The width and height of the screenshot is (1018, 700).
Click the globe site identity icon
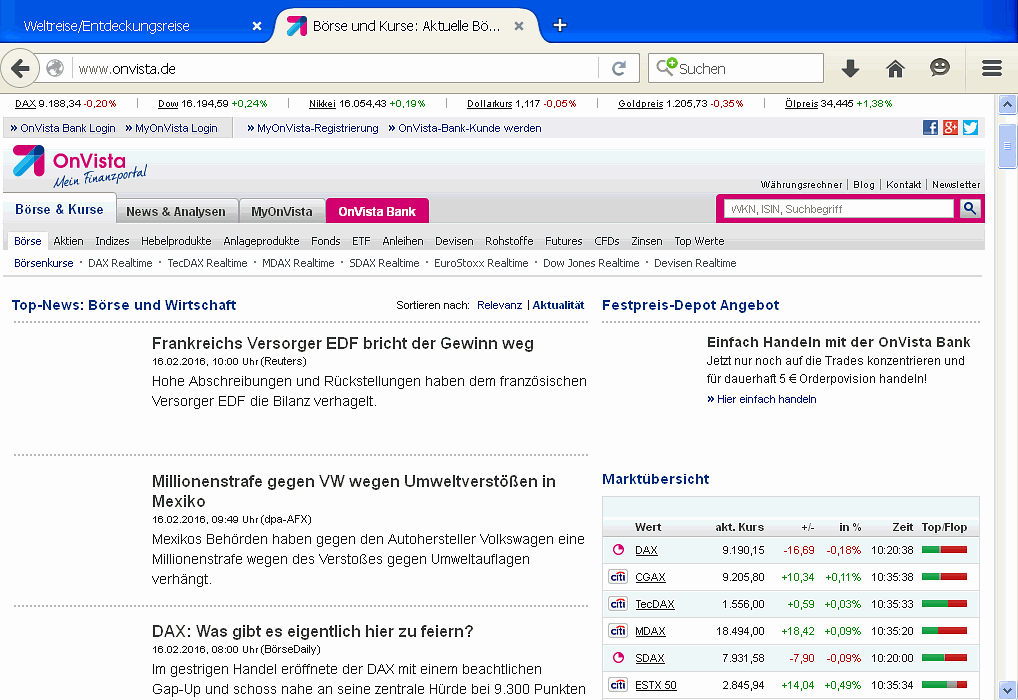(x=55, y=68)
